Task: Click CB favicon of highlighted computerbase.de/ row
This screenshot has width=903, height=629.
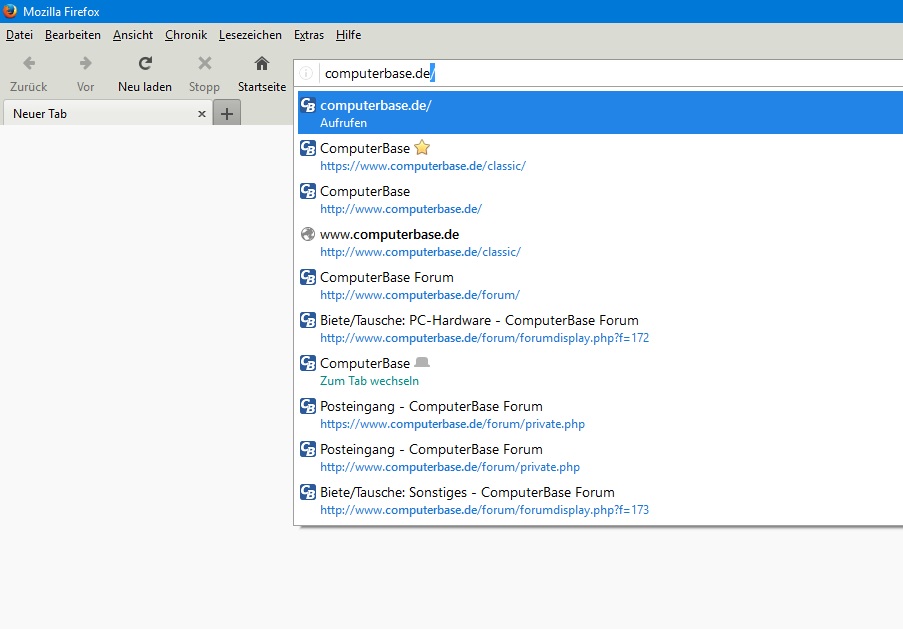Action: pyautogui.click(x=308, y=105)
